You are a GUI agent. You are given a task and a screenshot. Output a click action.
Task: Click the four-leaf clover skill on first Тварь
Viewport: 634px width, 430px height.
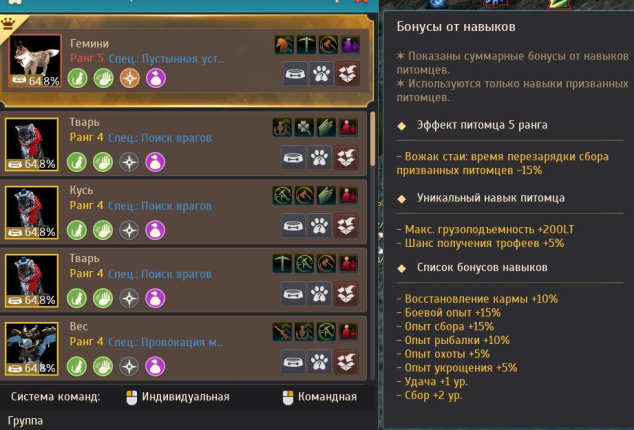coord(304,127)
